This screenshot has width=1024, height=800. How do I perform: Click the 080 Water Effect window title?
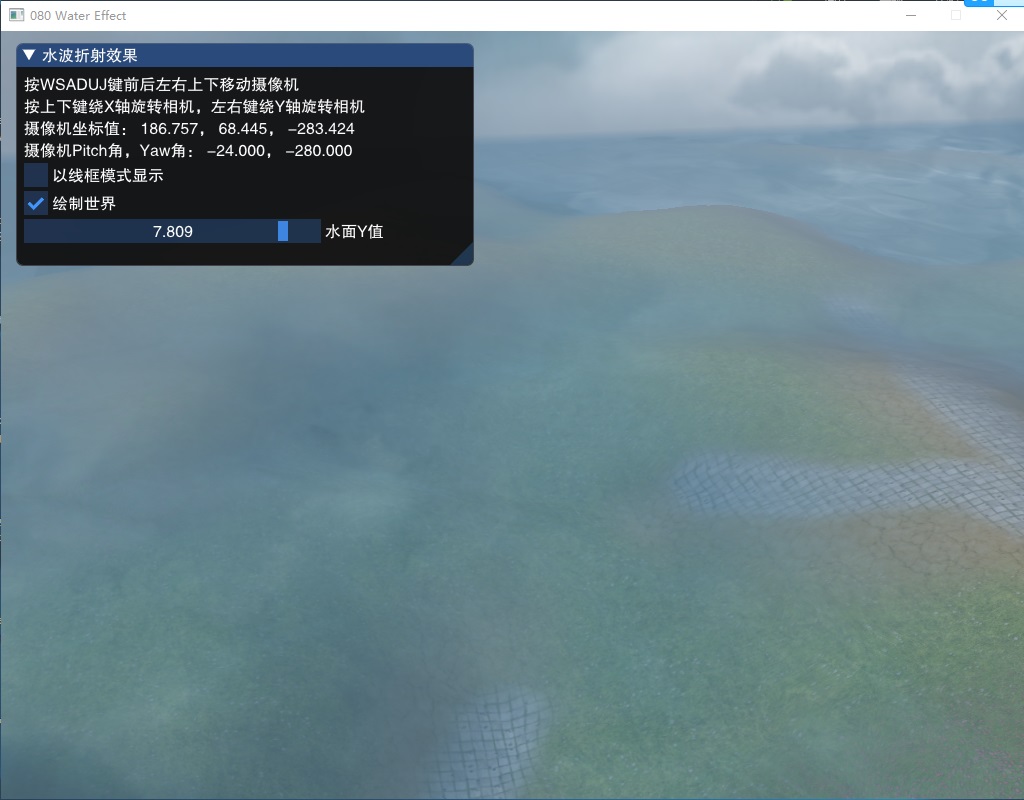(78, 16)
